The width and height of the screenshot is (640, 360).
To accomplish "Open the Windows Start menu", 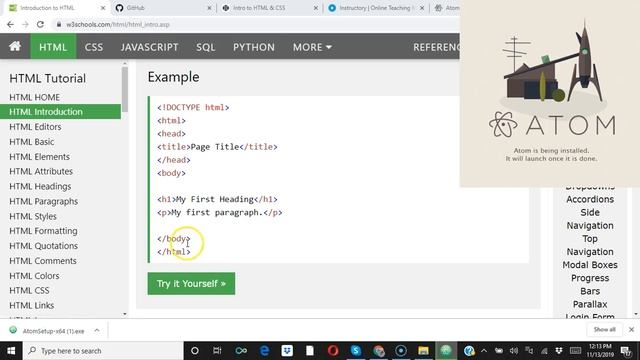I will coord(11,351).
